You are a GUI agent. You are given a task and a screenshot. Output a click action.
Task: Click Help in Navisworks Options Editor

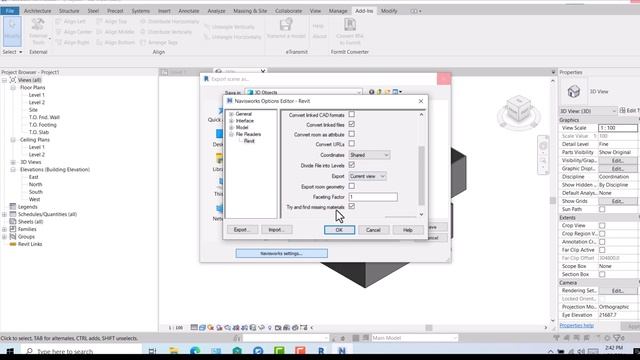click(407, 230)
